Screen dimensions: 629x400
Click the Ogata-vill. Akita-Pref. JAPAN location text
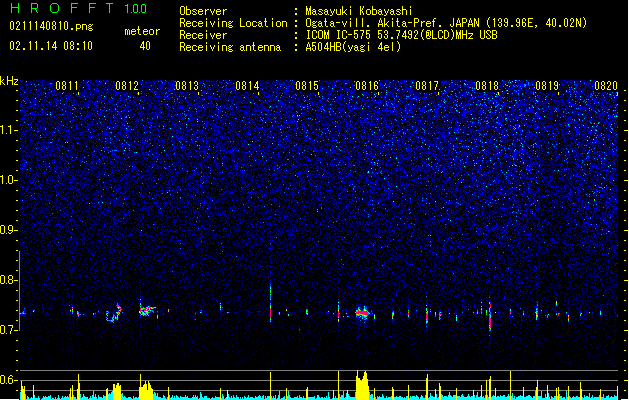click(446, 23)
